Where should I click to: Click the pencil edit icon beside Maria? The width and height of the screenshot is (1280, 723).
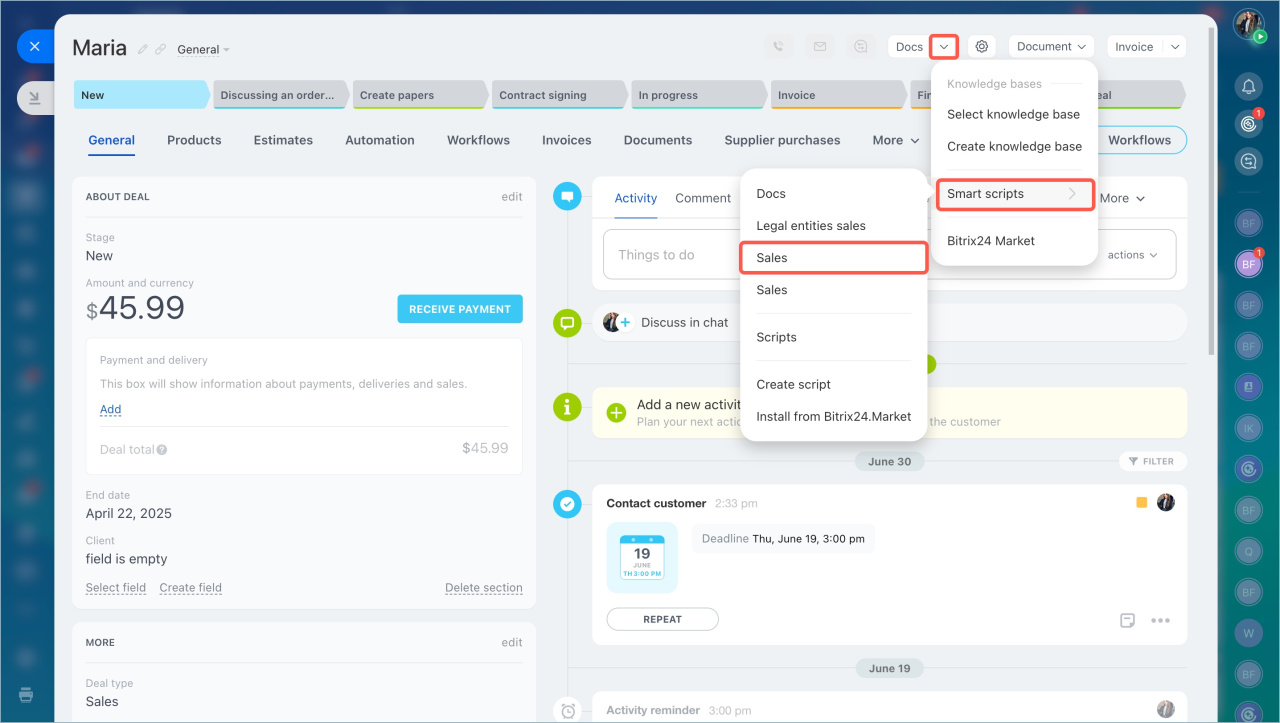coord(143,49)
